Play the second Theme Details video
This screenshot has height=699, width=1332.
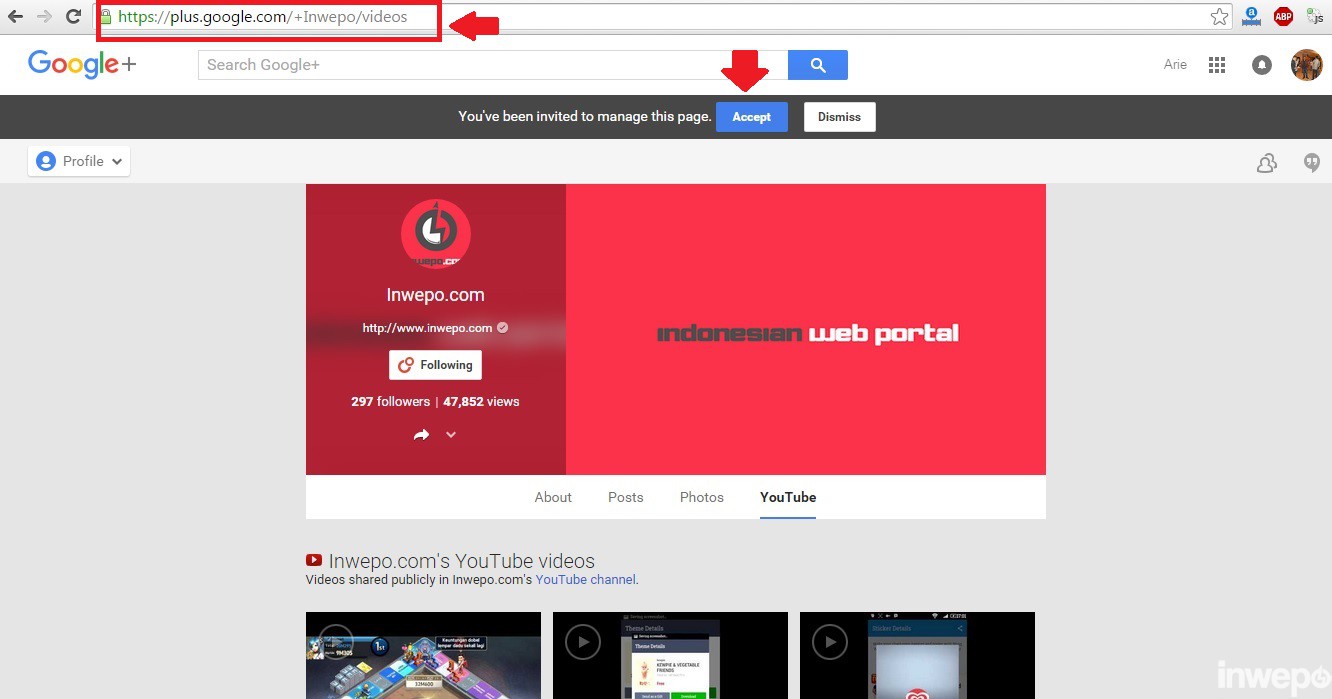[x=670, y=656]
